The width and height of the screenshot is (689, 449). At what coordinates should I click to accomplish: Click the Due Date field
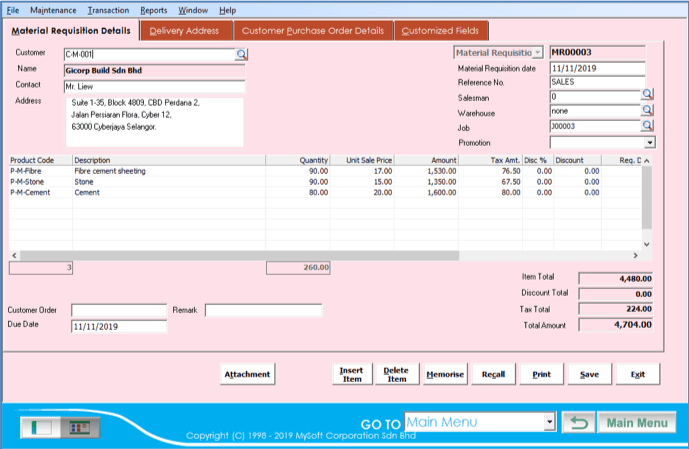tap(119, 326)
